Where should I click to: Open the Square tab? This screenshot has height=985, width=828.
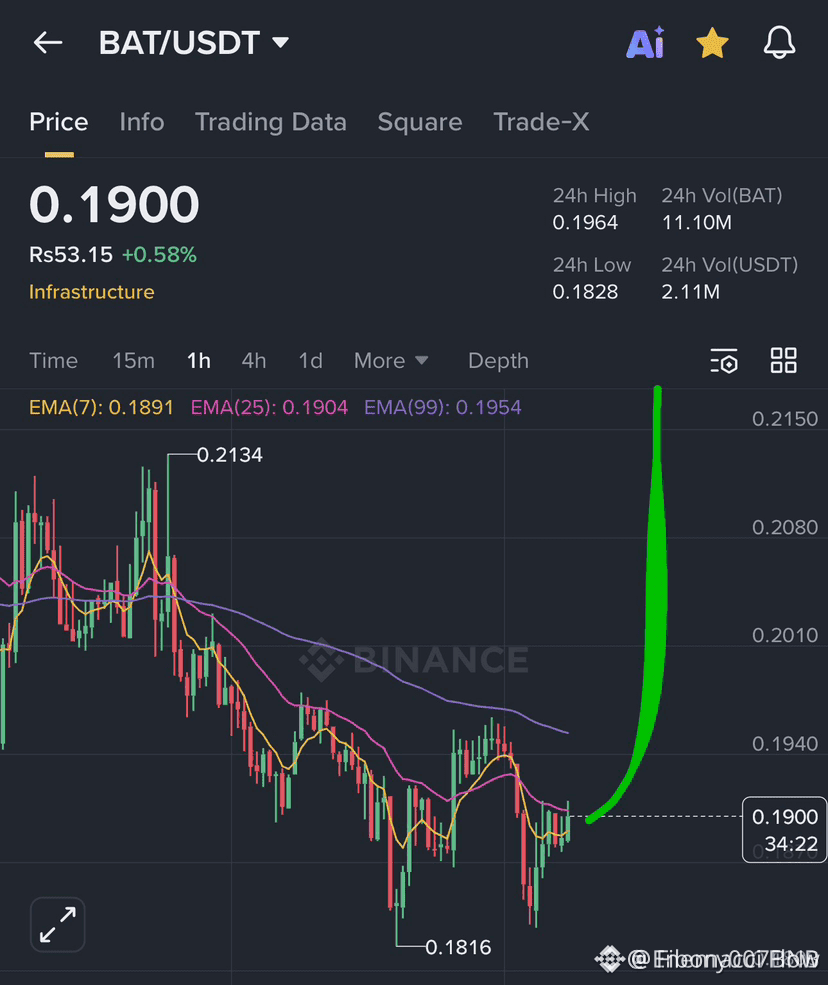coord(419,122)
